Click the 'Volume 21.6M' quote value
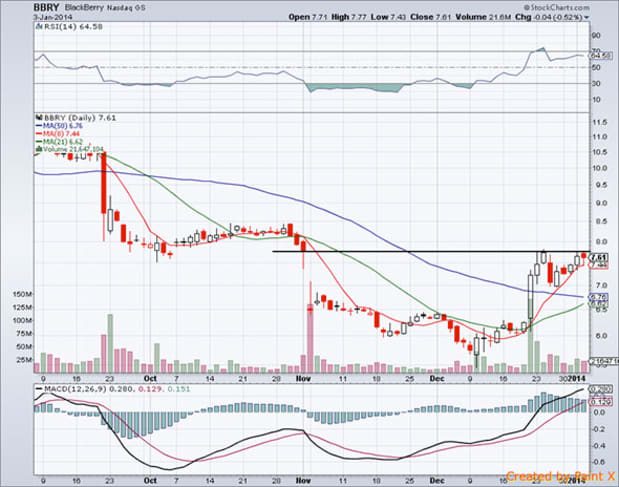This screenshot has height=487, width=619. [x=483, y=17]
